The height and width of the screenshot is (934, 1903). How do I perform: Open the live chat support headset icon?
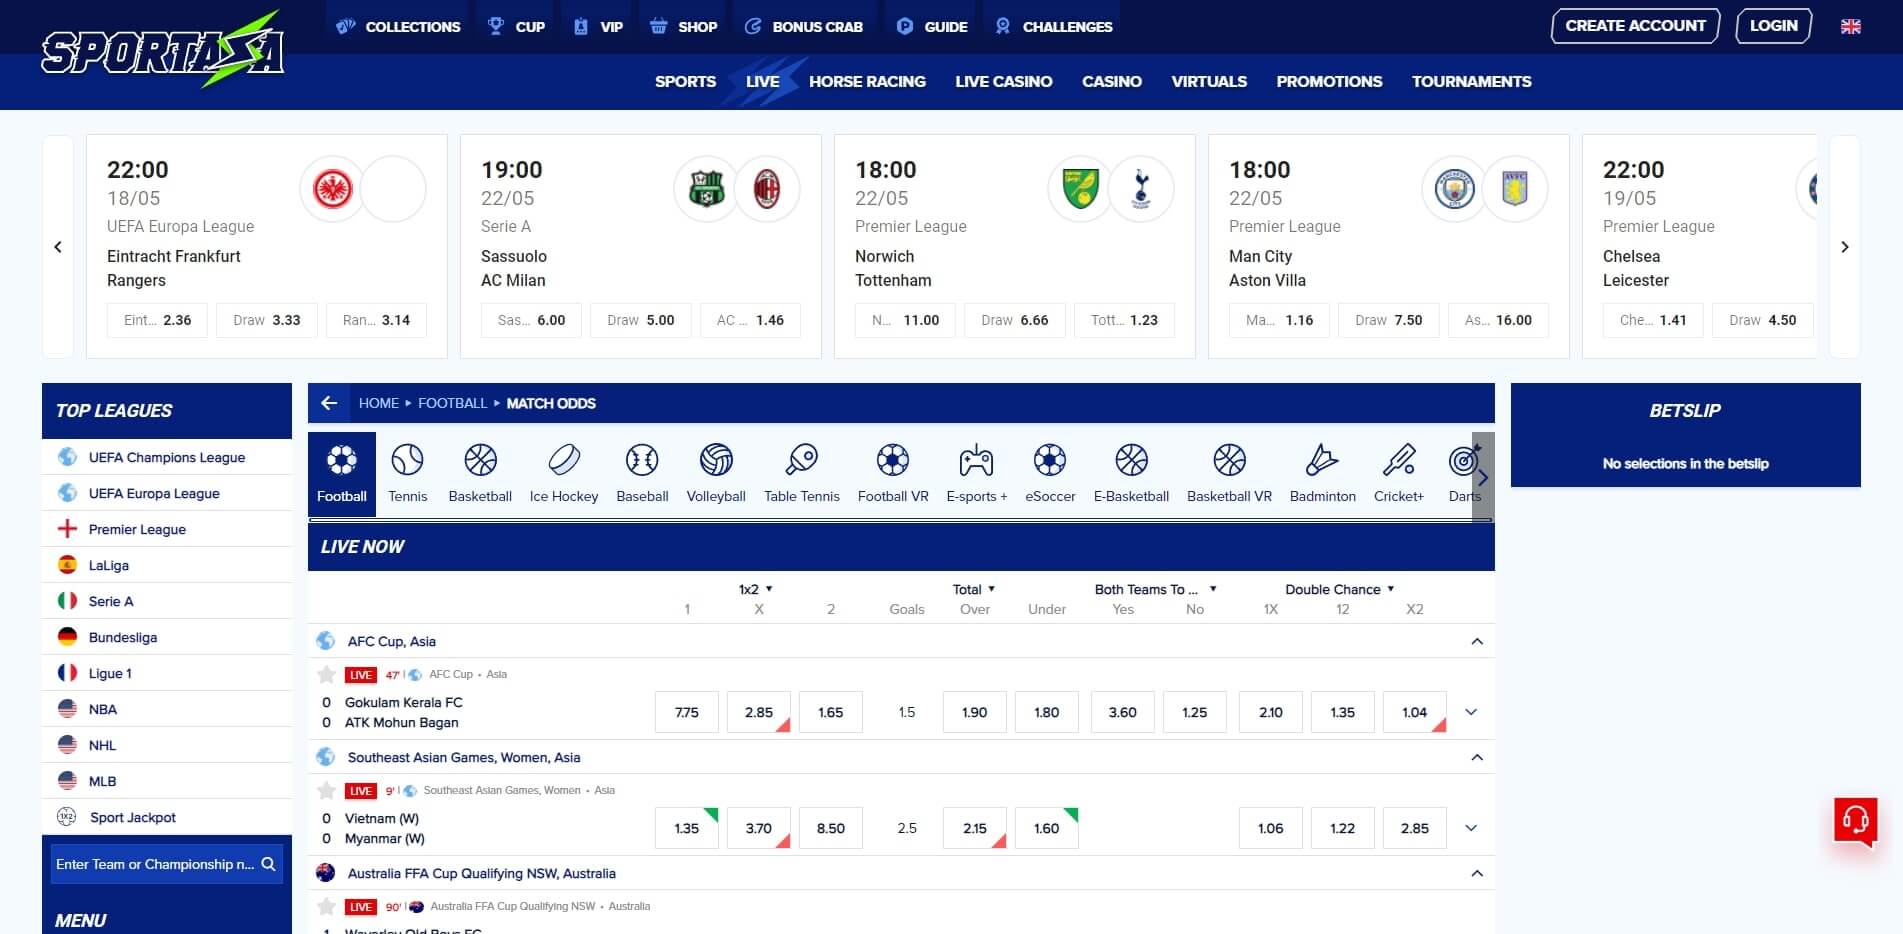coord(1856,821)
